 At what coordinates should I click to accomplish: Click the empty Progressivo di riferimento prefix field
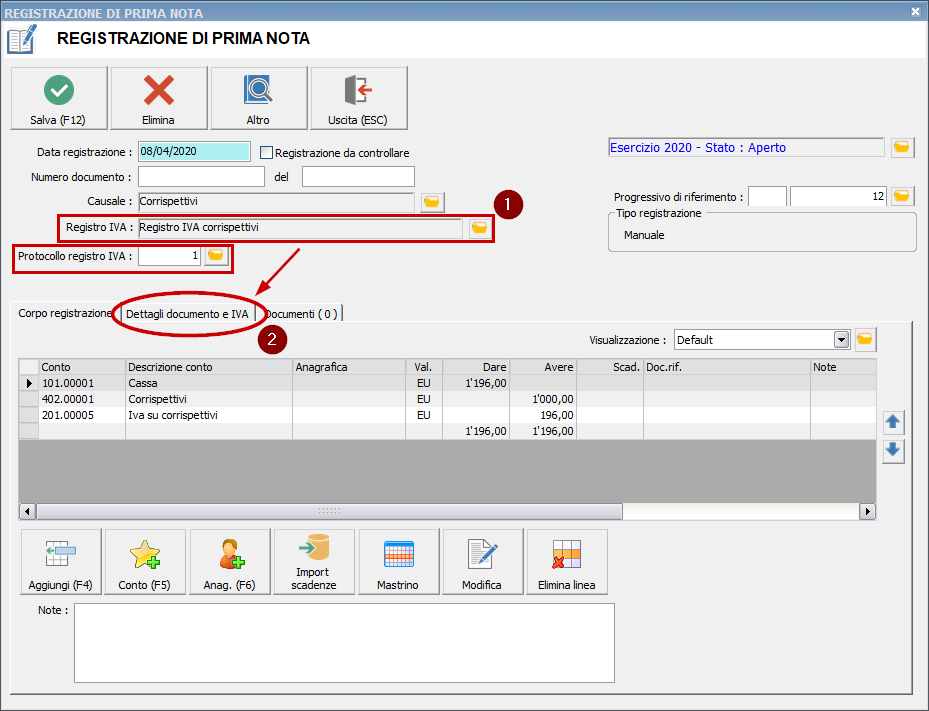click(767, 196)
